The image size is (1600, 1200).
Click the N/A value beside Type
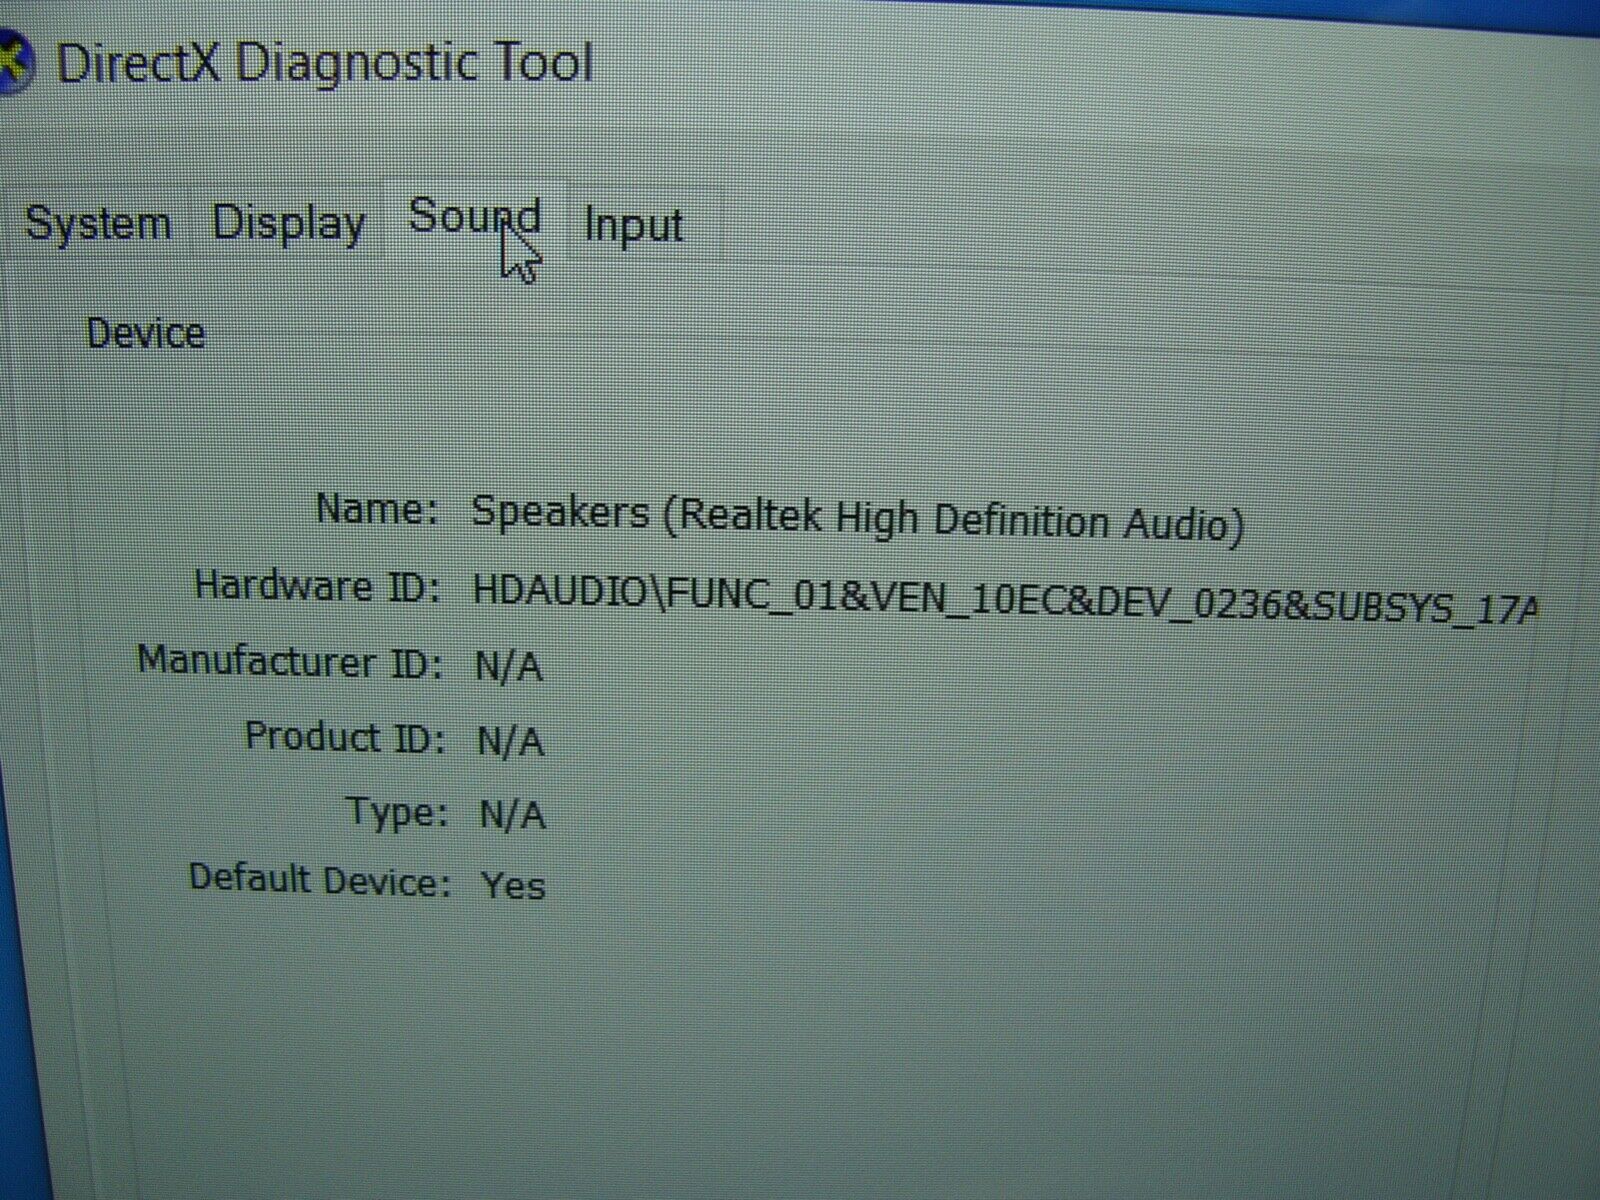click(x=513, y=815)
